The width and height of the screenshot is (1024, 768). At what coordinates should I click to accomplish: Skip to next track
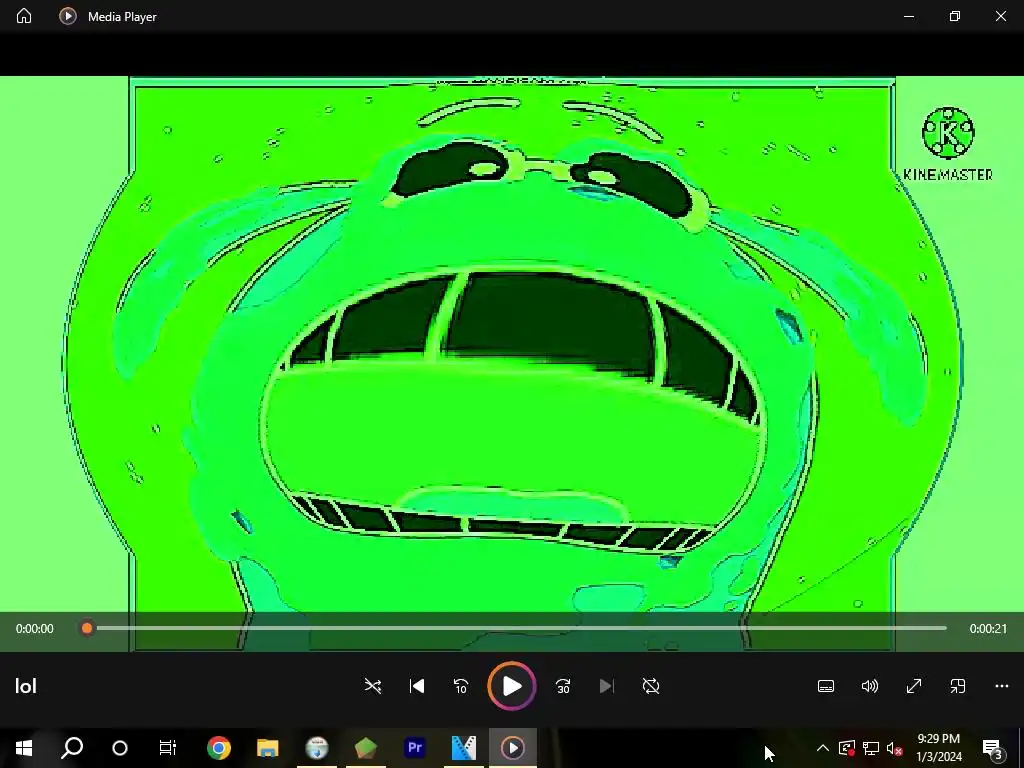607,686
